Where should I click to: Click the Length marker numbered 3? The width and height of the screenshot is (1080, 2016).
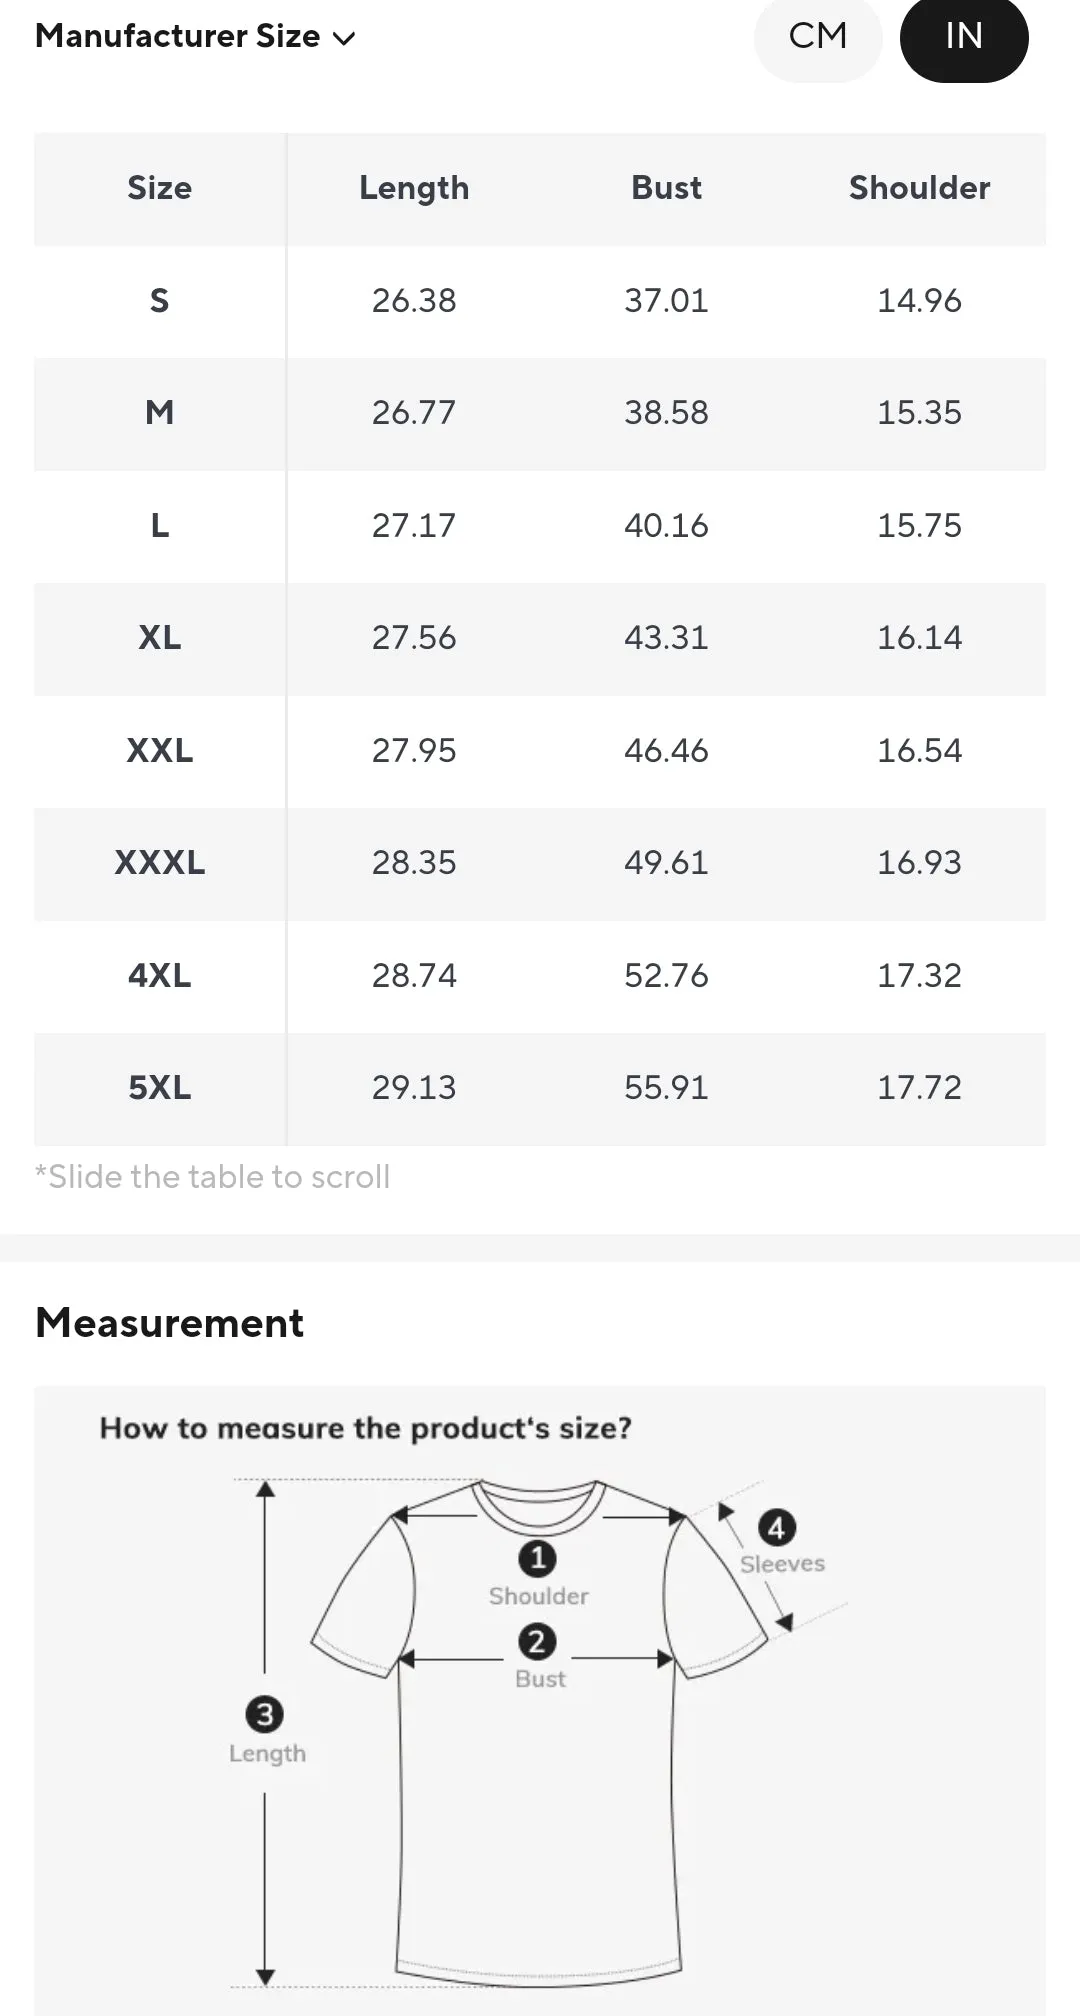point(264,1714)
